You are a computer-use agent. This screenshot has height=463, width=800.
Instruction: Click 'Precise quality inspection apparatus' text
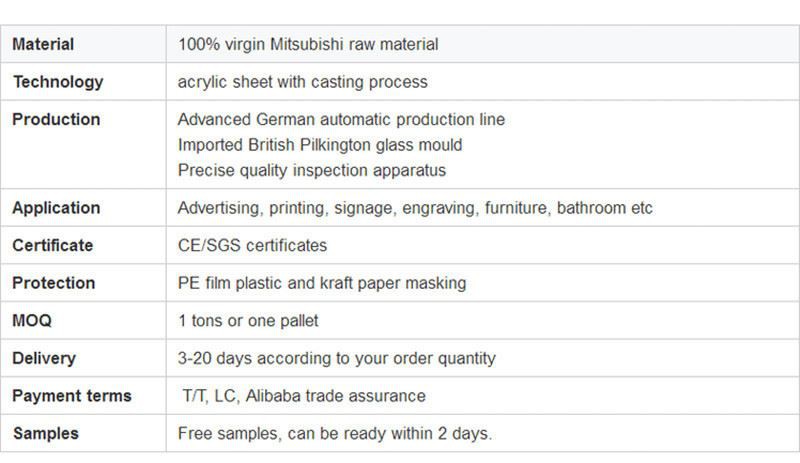click(x=311, y=170)
